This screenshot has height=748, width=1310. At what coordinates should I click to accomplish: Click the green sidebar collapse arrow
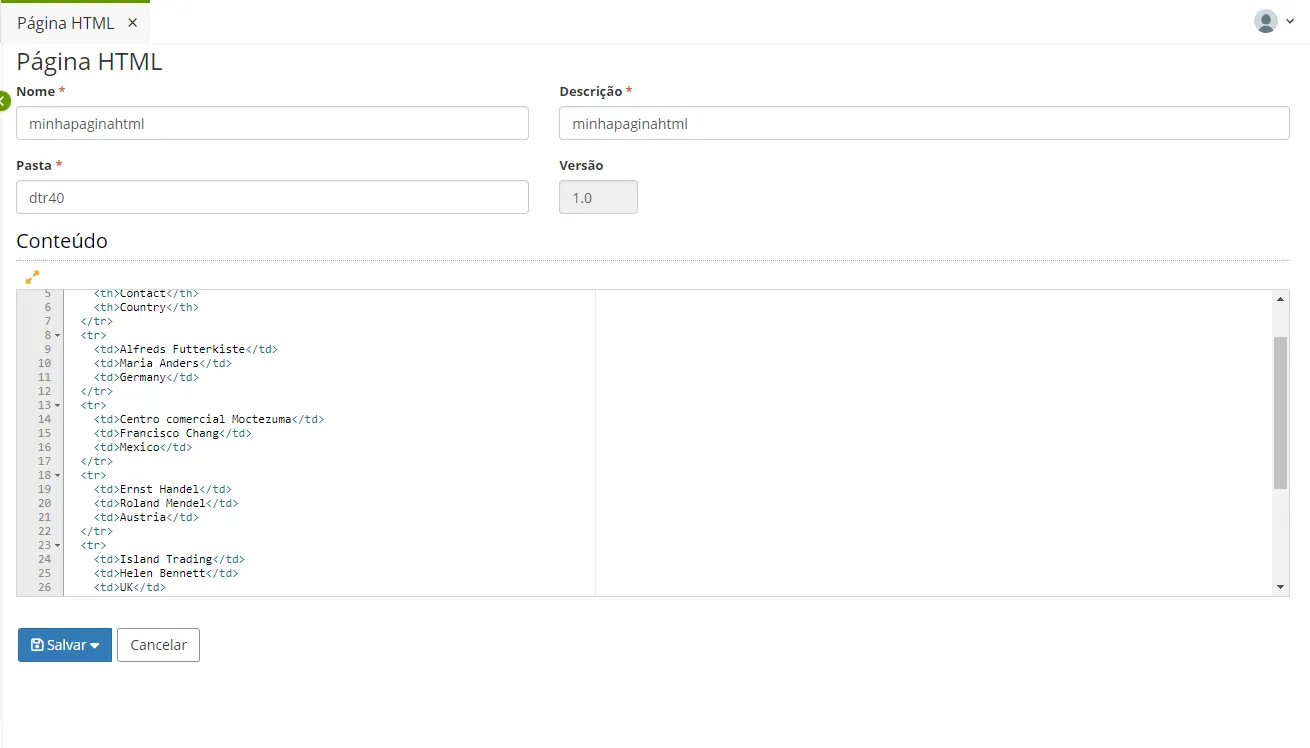click(4, 100)
